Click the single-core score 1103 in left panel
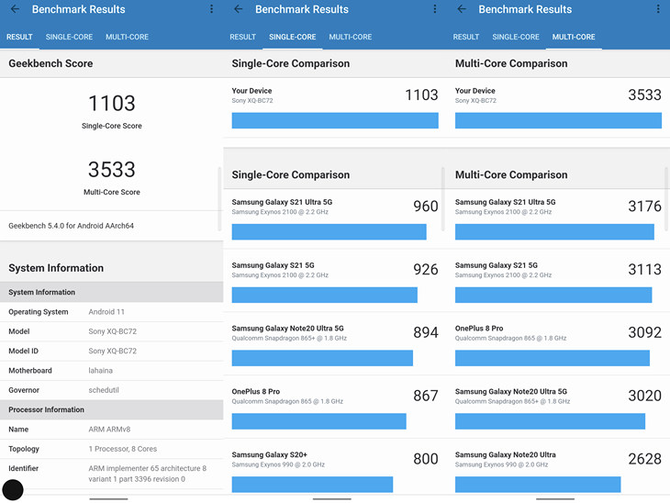Image resolution: width=670 pixels, height=503 pixels. 111,104
